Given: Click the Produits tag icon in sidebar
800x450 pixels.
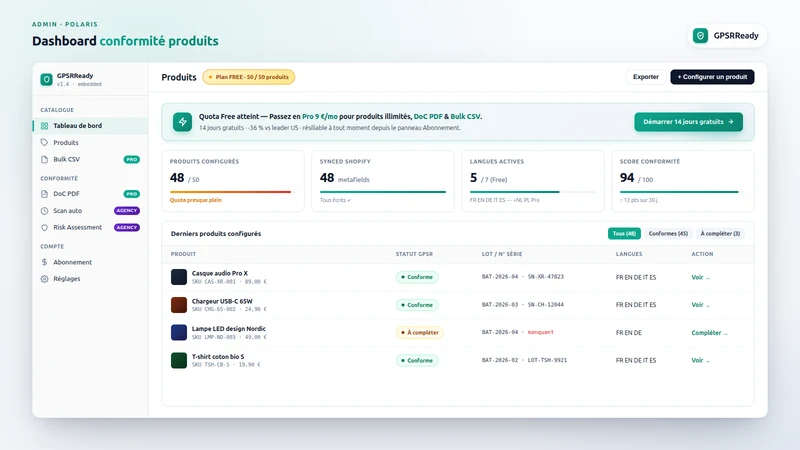Looking at the screenshot, I should coord(44,142).
